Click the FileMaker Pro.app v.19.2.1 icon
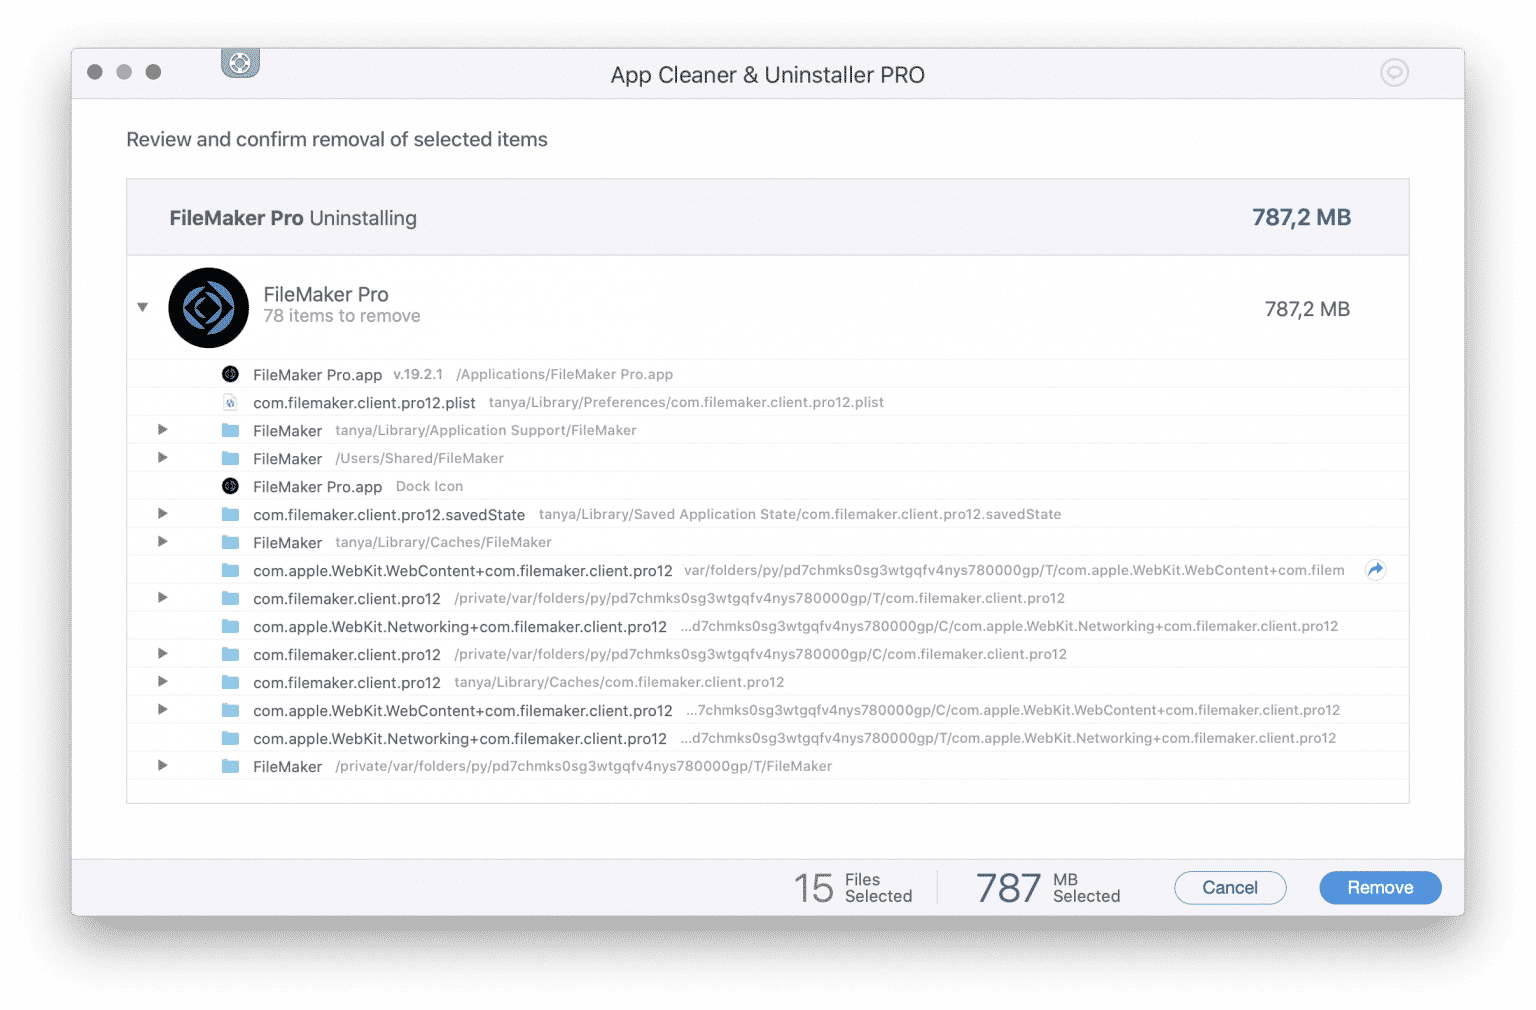1536x1010 pixels. tap(230, 374)
